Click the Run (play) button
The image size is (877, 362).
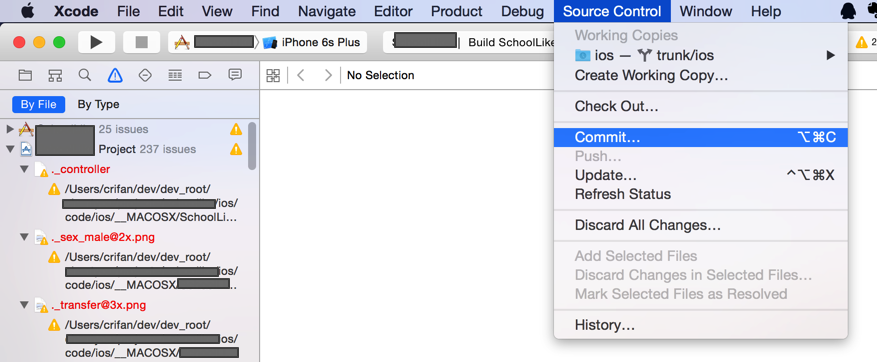pos(96,43)
